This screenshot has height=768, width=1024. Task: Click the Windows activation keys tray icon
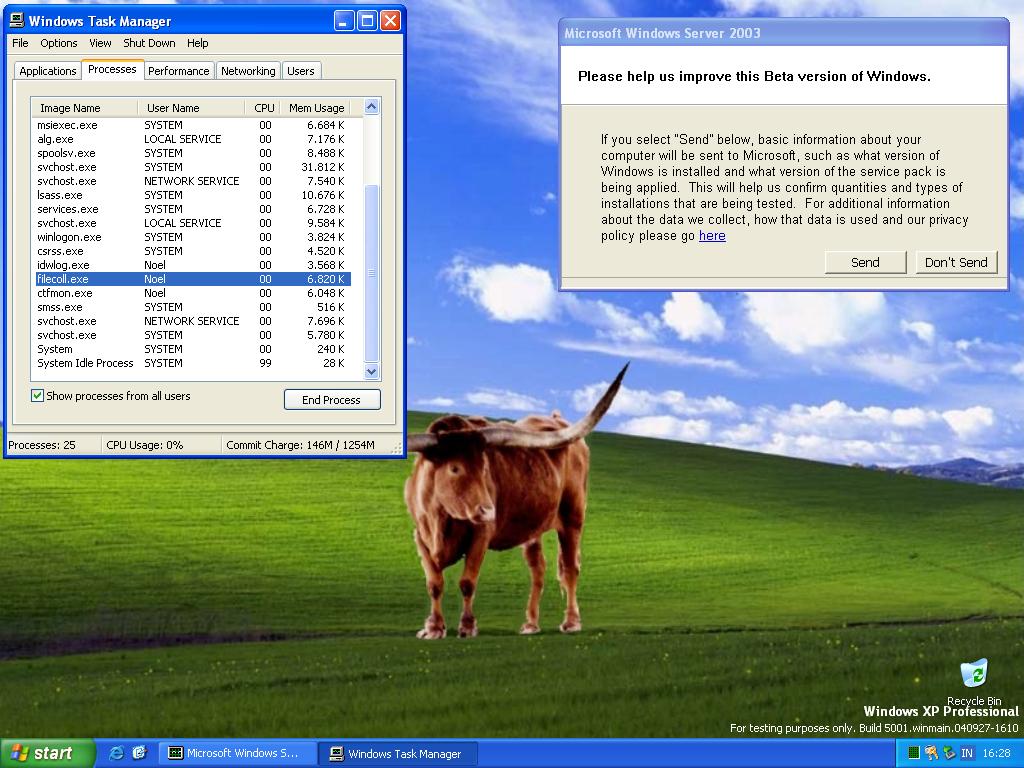pos(931,753)
